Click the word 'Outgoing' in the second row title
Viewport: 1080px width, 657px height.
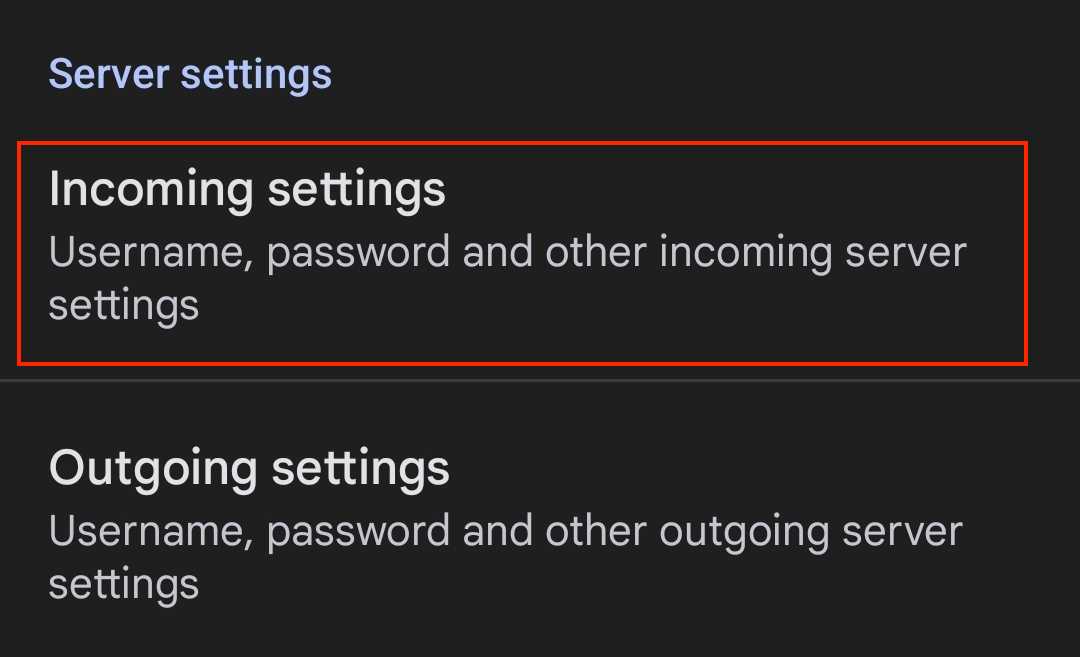point(153,470)
